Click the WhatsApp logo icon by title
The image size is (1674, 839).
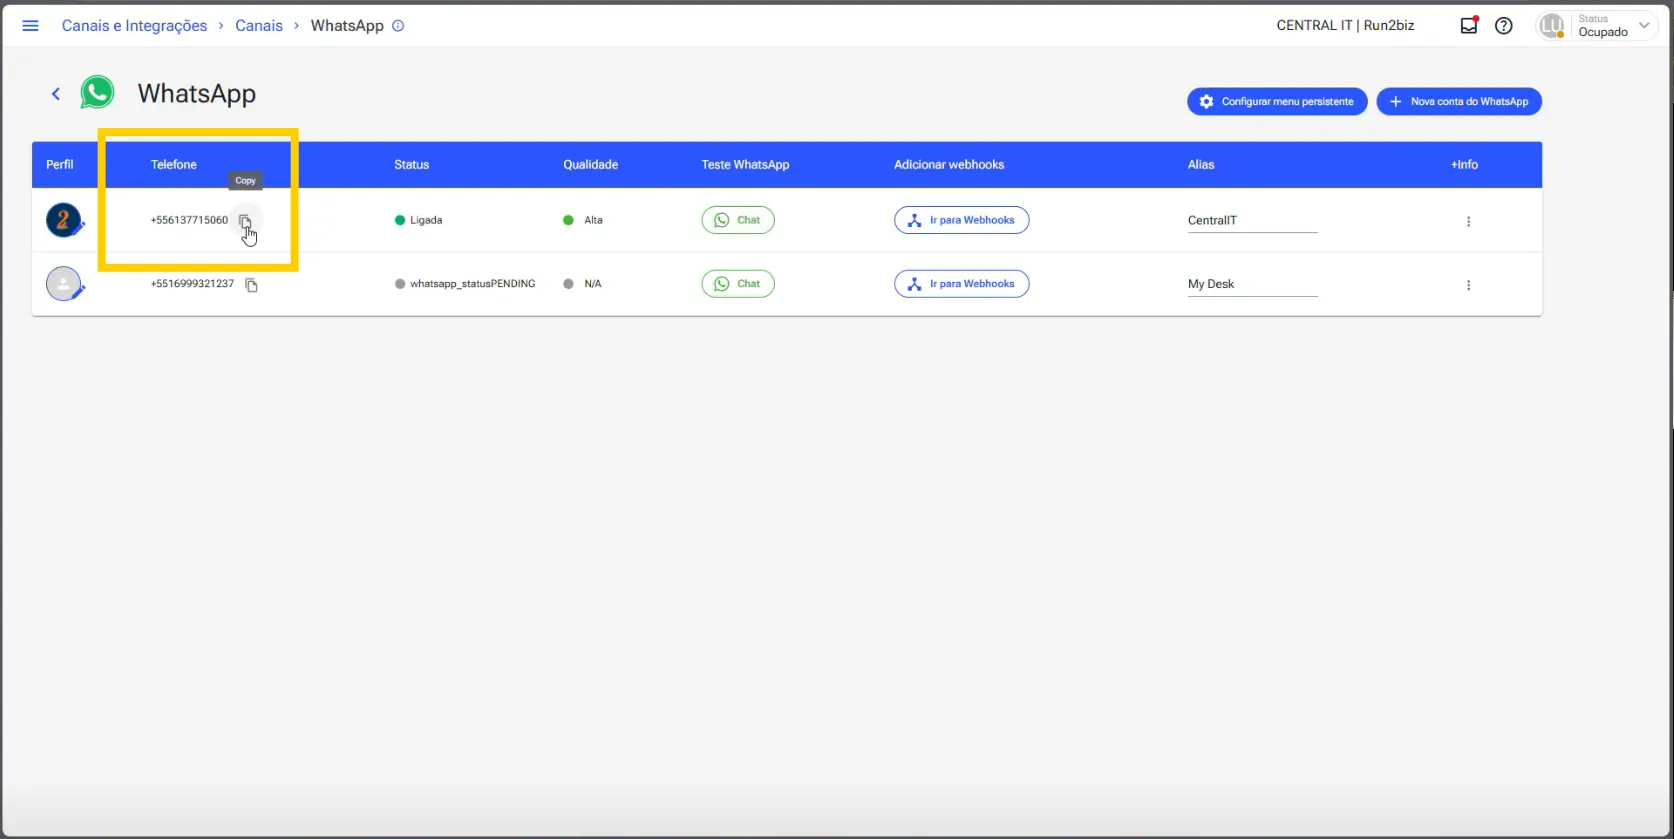click(x=97, y=93)
